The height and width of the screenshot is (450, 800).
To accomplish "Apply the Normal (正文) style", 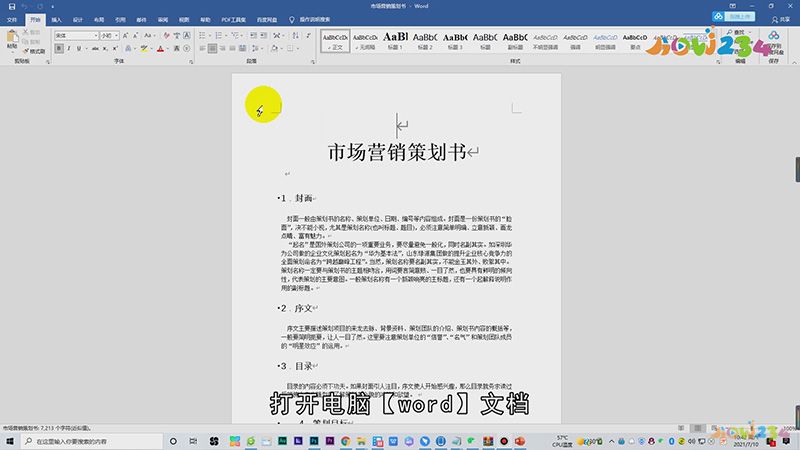I will [335, 41].
